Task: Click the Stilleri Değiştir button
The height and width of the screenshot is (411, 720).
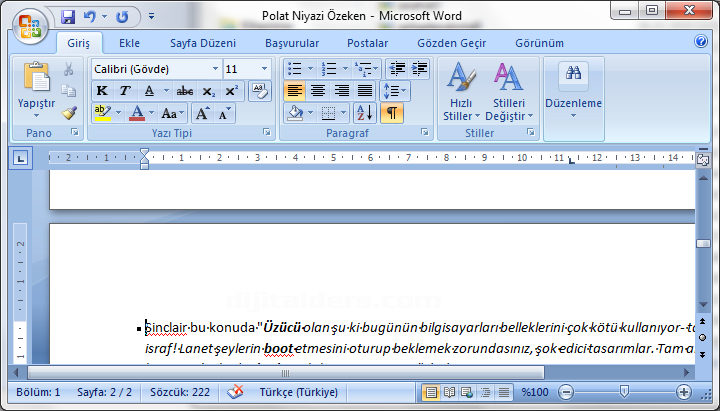Action: tap(509, 92)
